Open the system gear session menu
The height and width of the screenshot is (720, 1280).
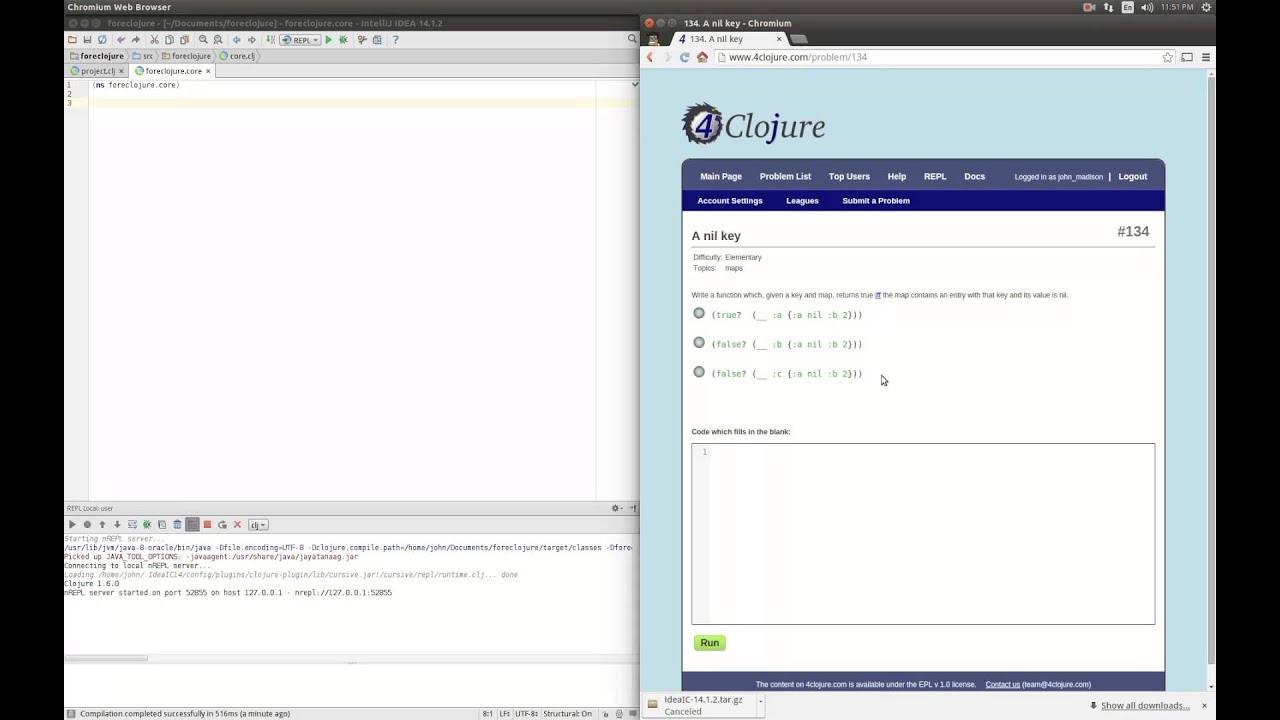pos(1207,7)
